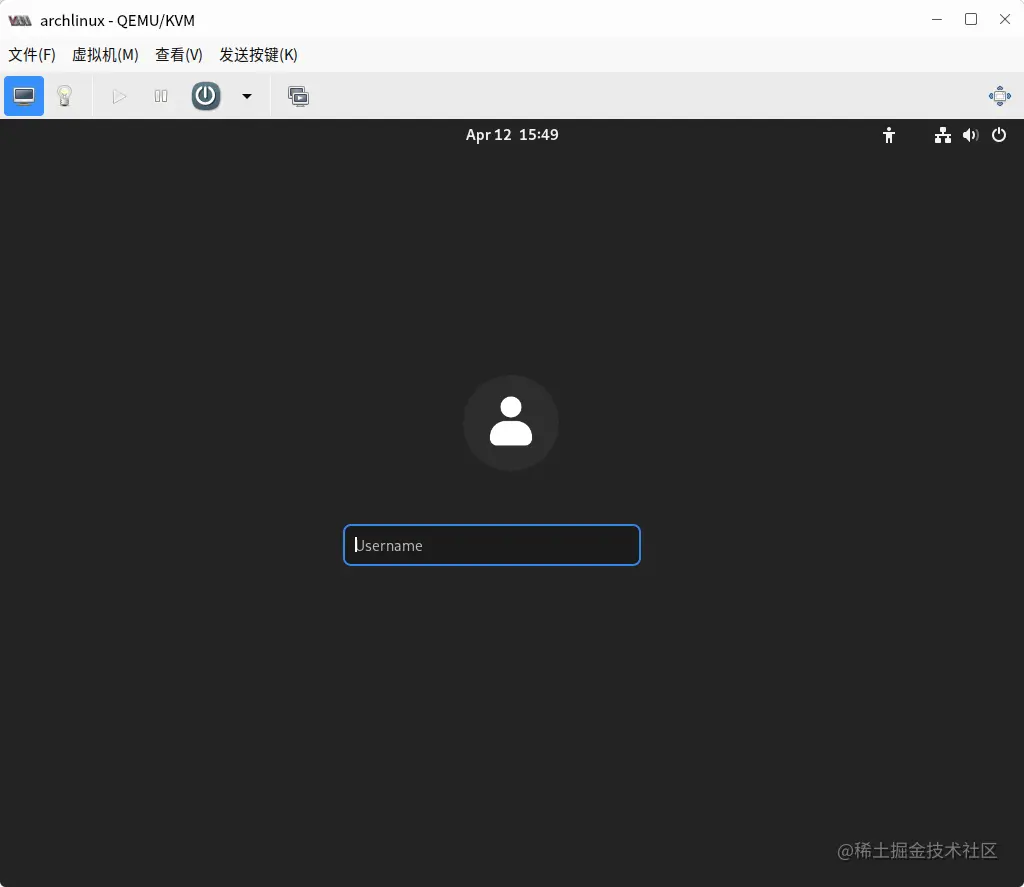
Task: Shut down the VM via the power icon
Action: pos(205,96)
